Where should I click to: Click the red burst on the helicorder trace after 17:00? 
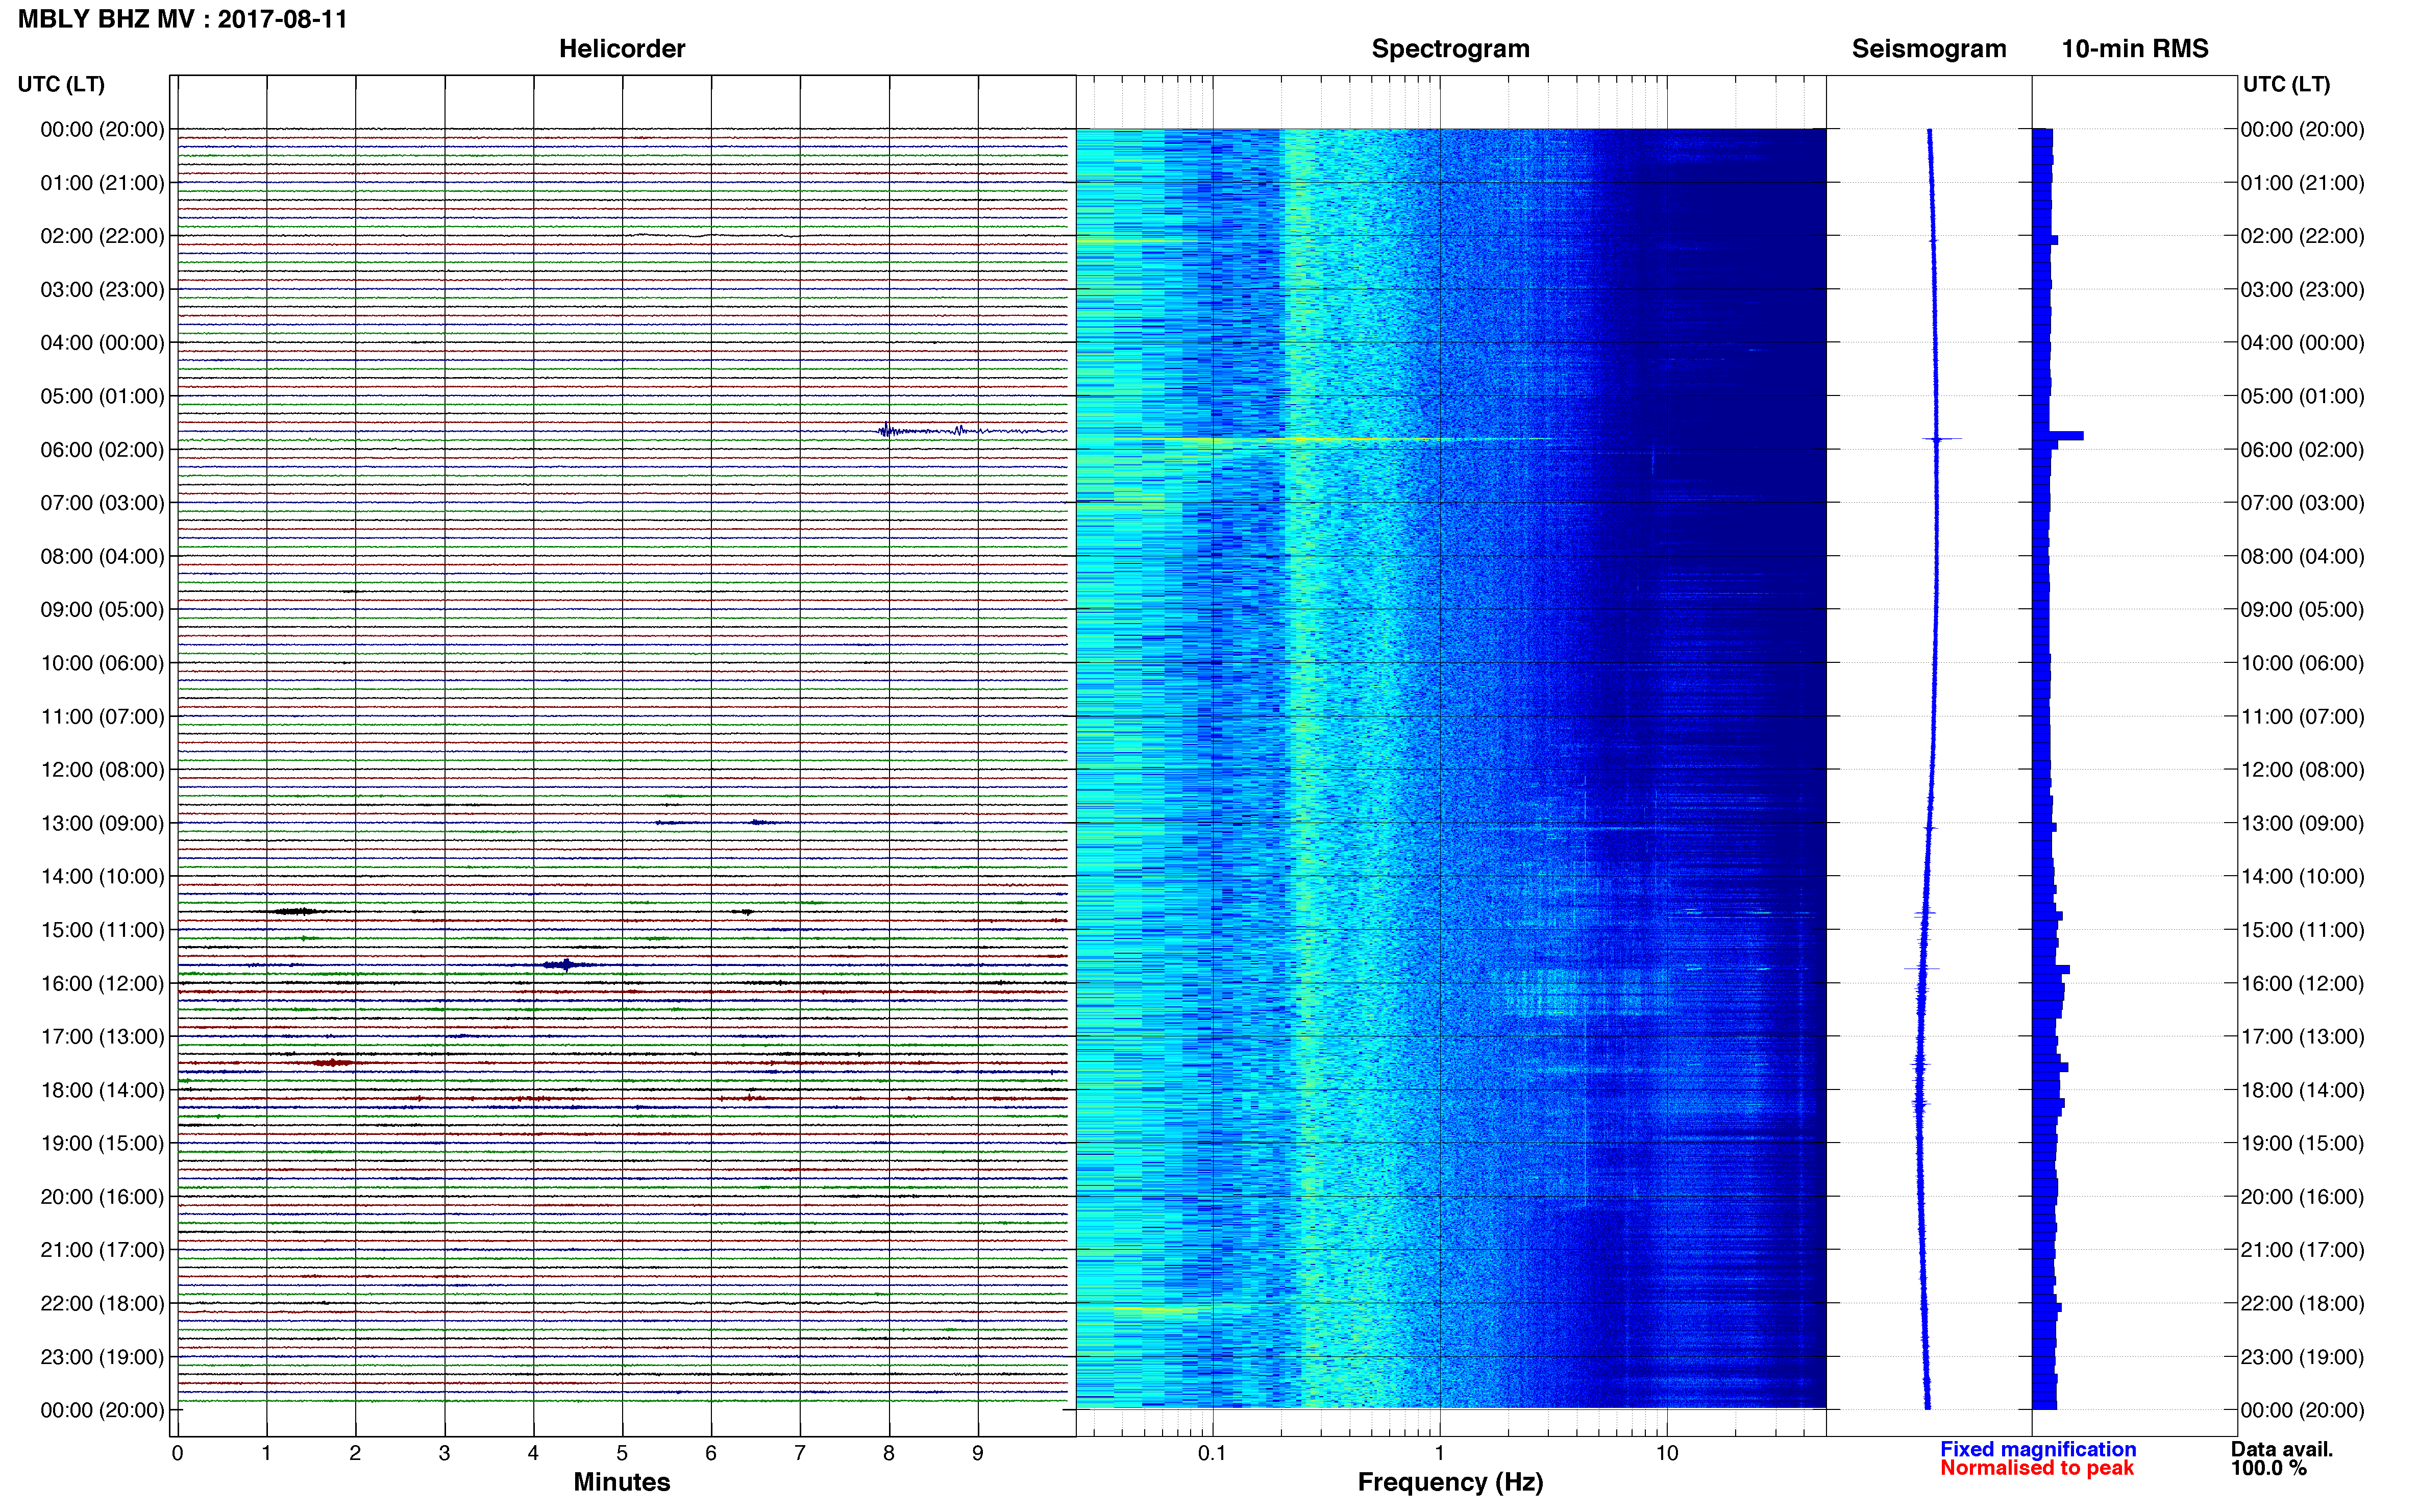332,1062
